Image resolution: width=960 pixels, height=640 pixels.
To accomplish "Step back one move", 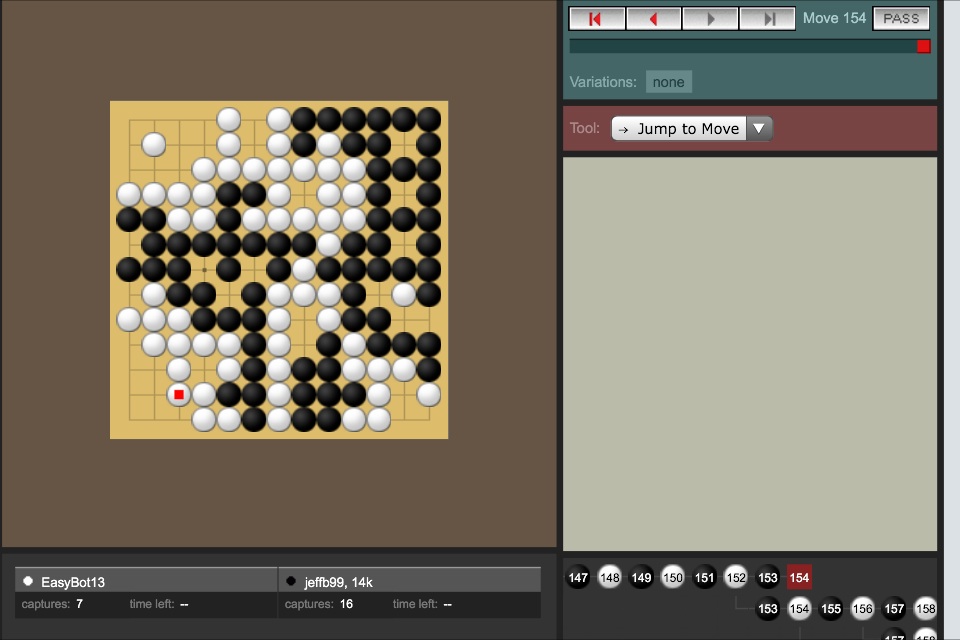I will [x=654, y=19].
